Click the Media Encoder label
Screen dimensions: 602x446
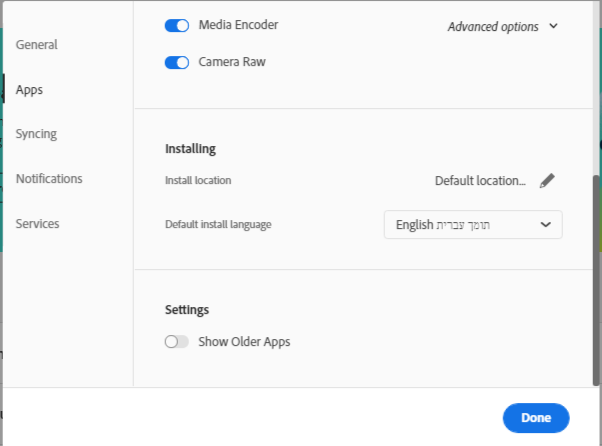[x=238, y=25]
